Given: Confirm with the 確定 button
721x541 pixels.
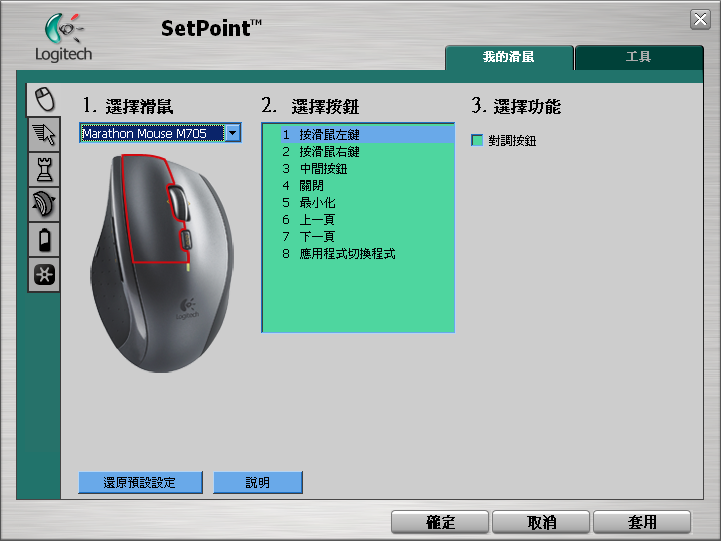Looking at the screenshot, I should click(x=440, y=522).
